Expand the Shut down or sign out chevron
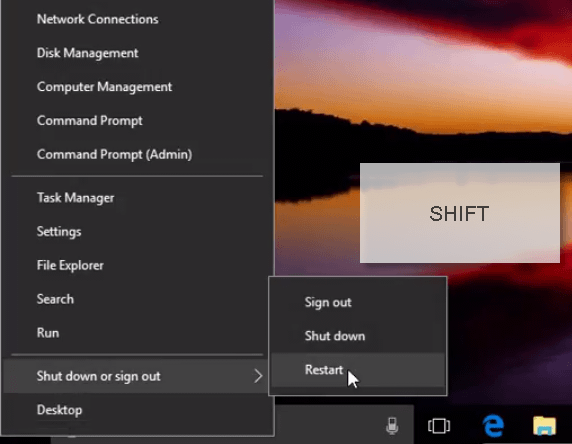572x444 pixels. [x=258, y=376]
